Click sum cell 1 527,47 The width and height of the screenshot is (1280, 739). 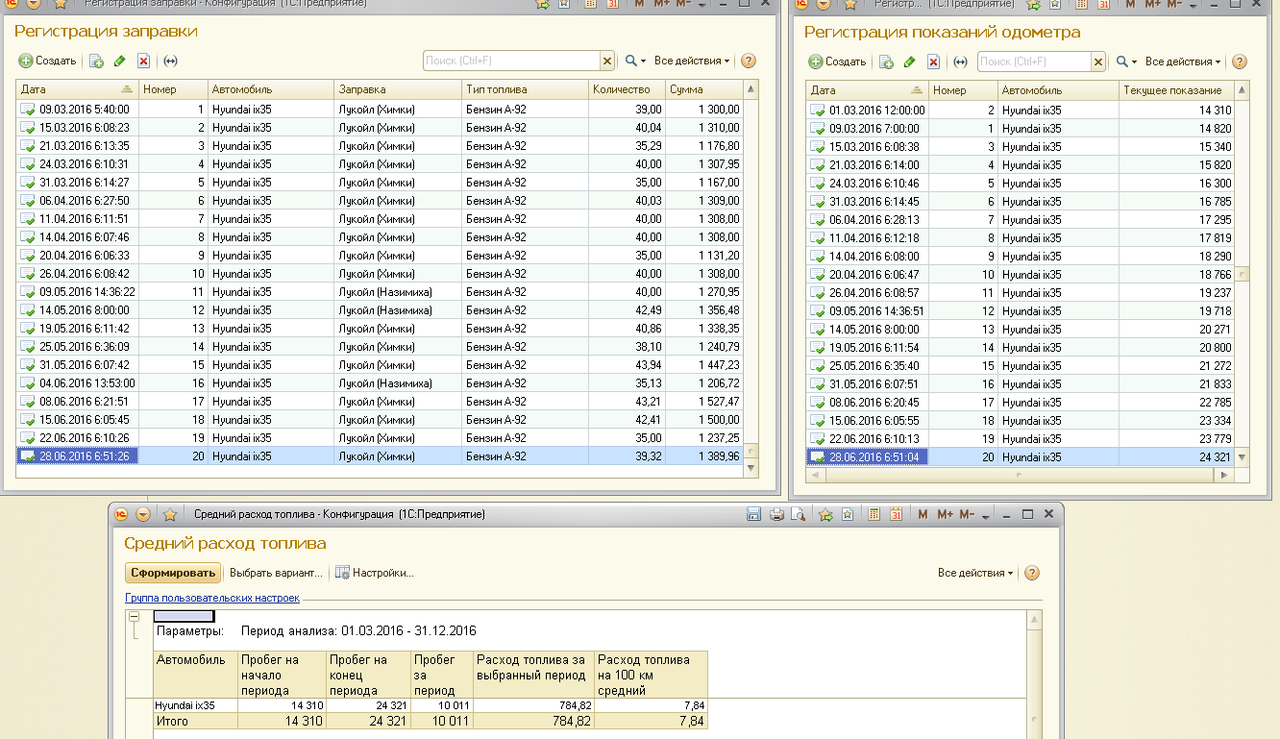(704, 402)
